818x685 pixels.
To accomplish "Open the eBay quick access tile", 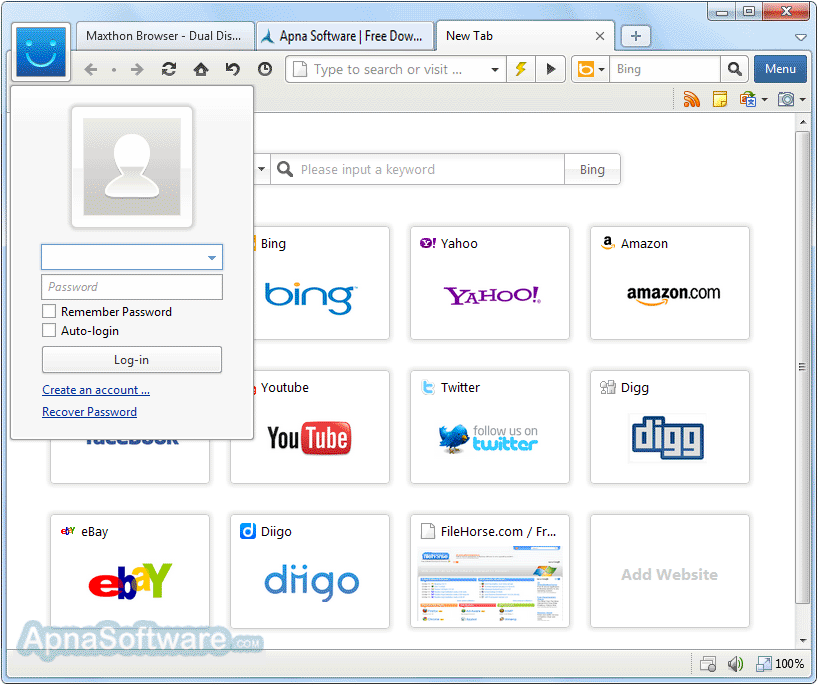I will pos(130,571).
